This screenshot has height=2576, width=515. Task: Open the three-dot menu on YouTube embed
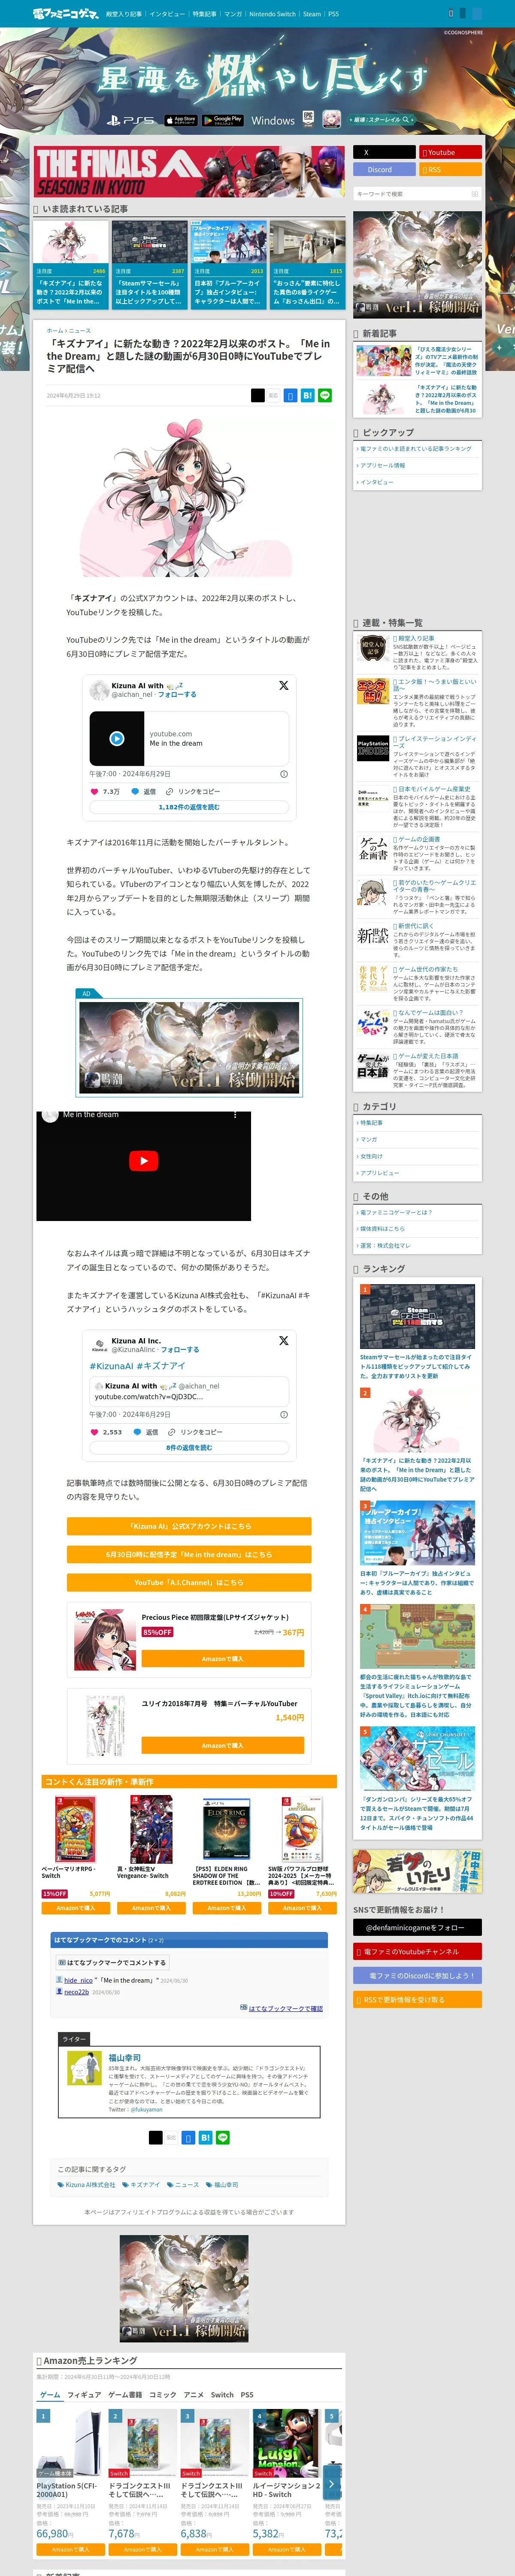[x=235, y=1114]
